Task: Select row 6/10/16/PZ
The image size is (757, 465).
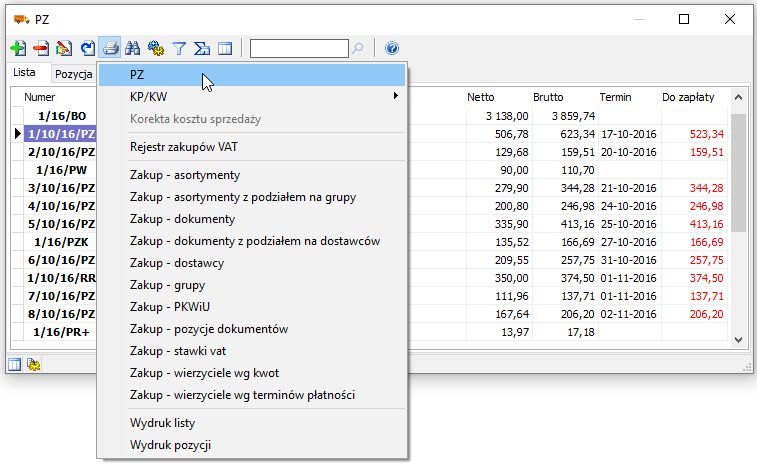Action: 61,260
